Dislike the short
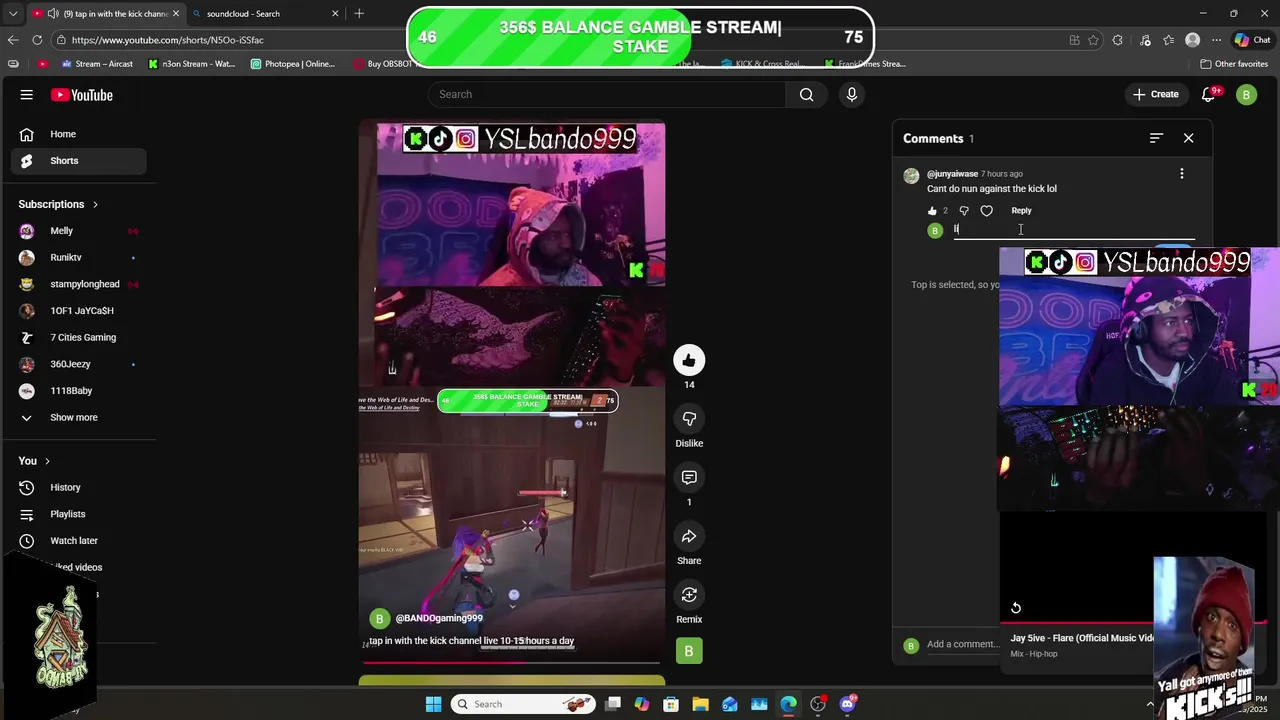1280x720 pixels. (x=689, y=419)
